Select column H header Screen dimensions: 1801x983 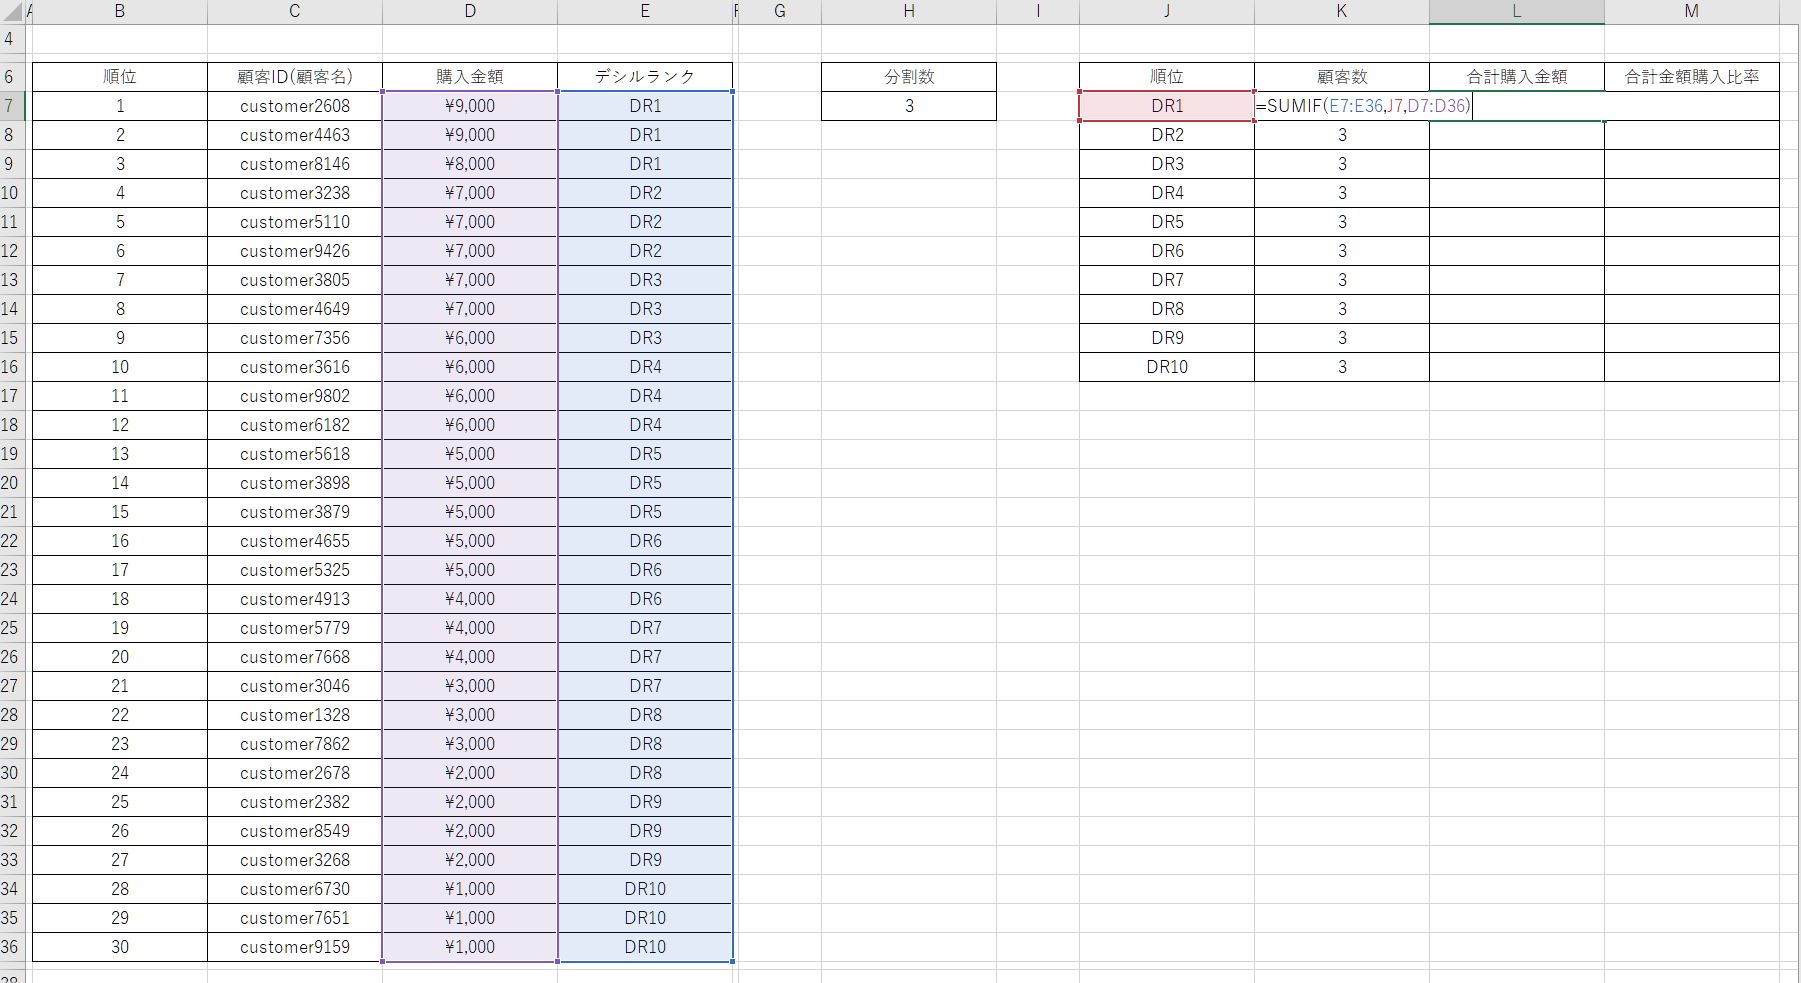908,12
